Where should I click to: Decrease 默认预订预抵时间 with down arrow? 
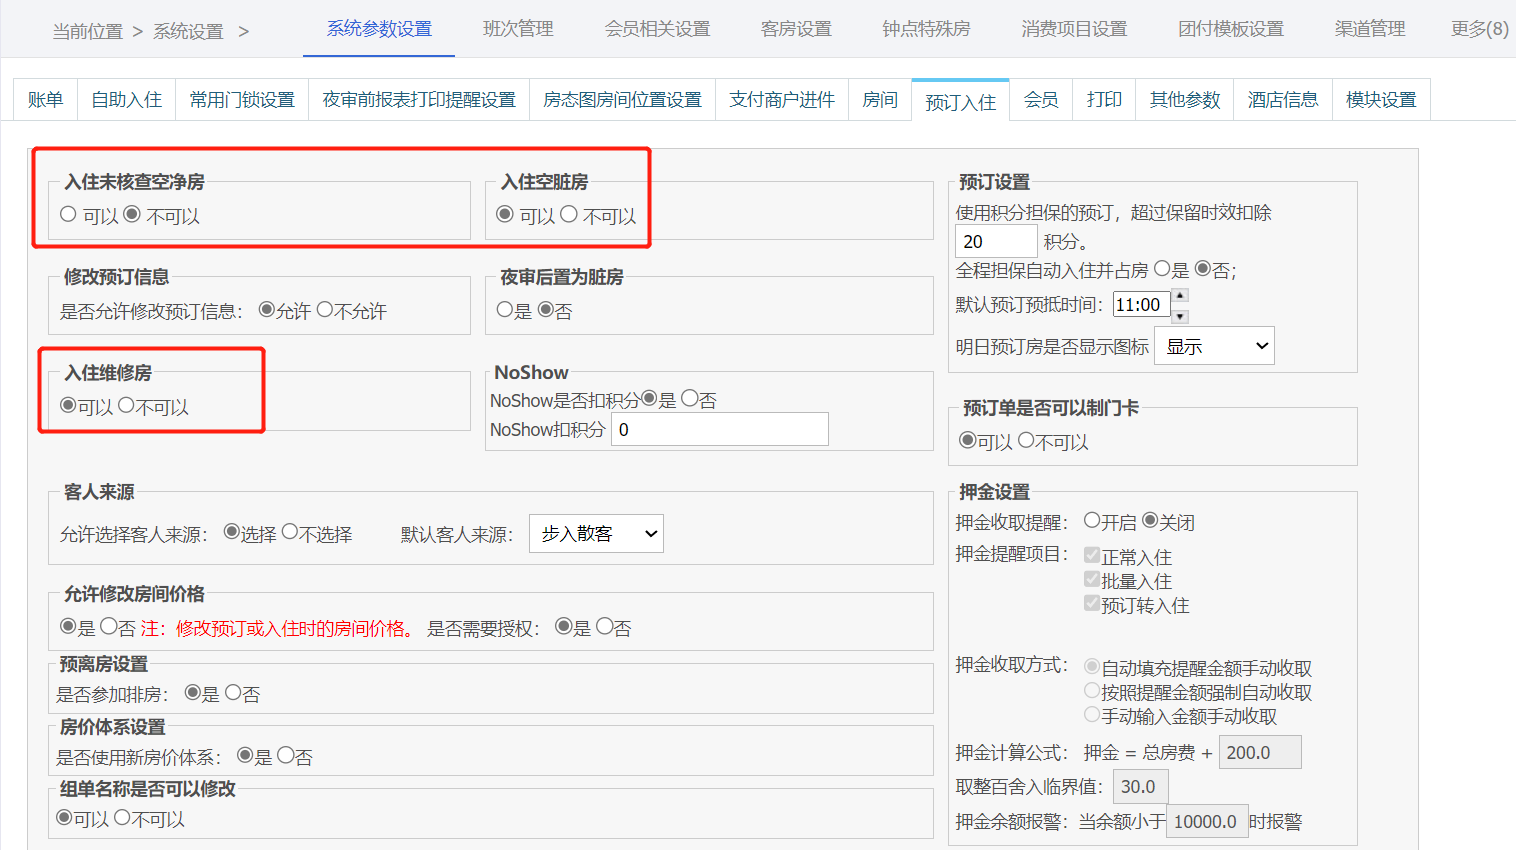point(1180,316)
